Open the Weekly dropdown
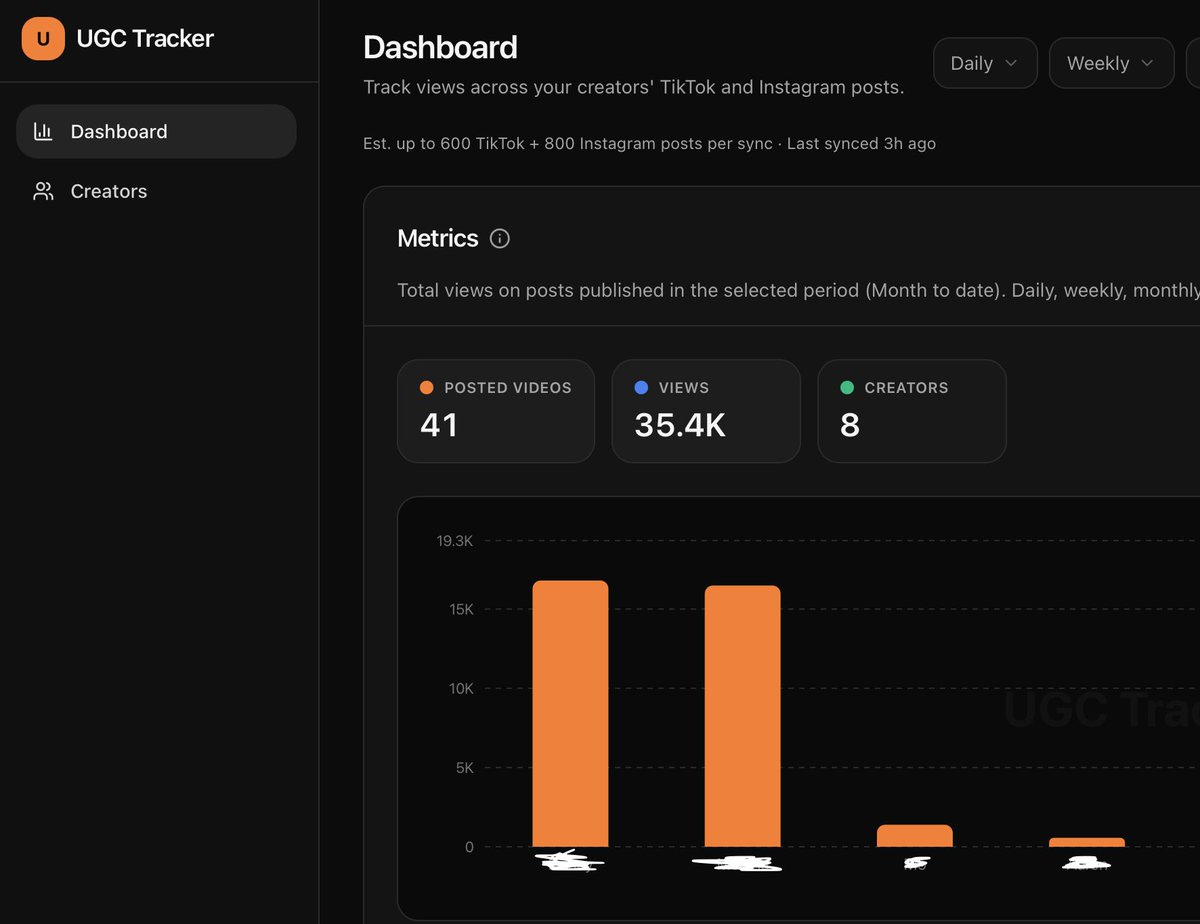 pyautogui.click(x=1111, y=63)
